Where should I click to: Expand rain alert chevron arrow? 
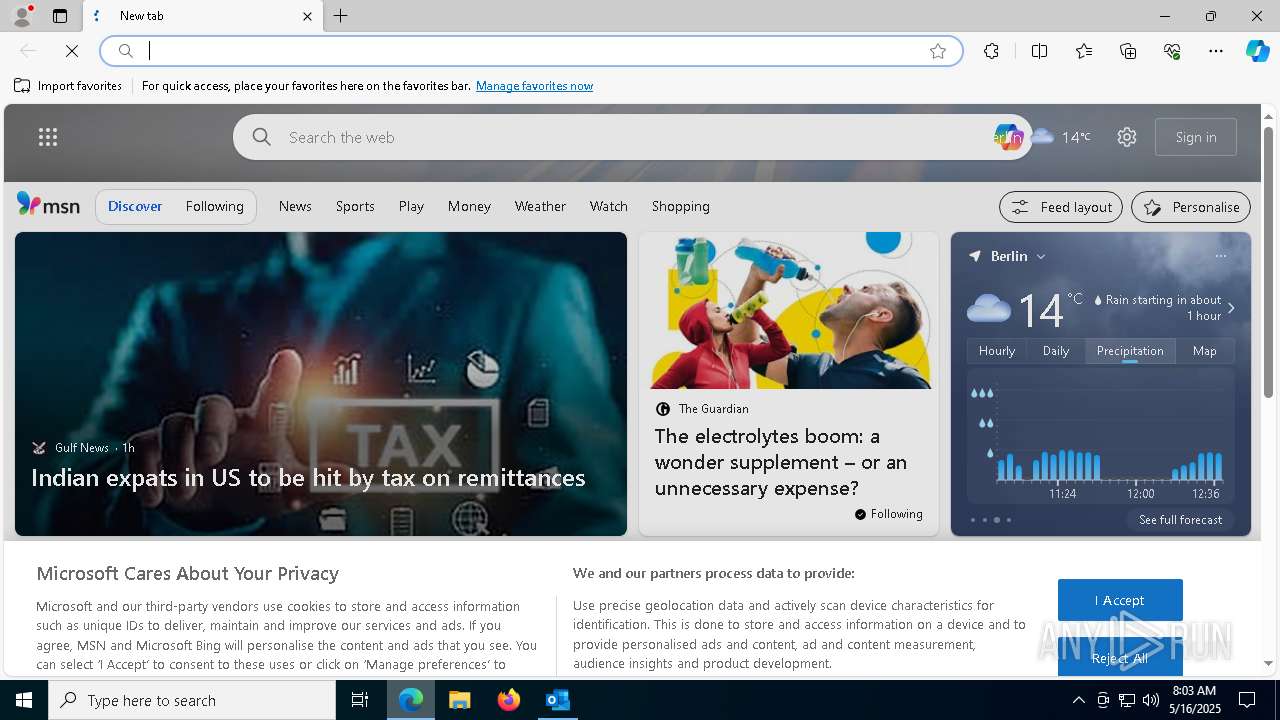click(x=1231, y=308)
